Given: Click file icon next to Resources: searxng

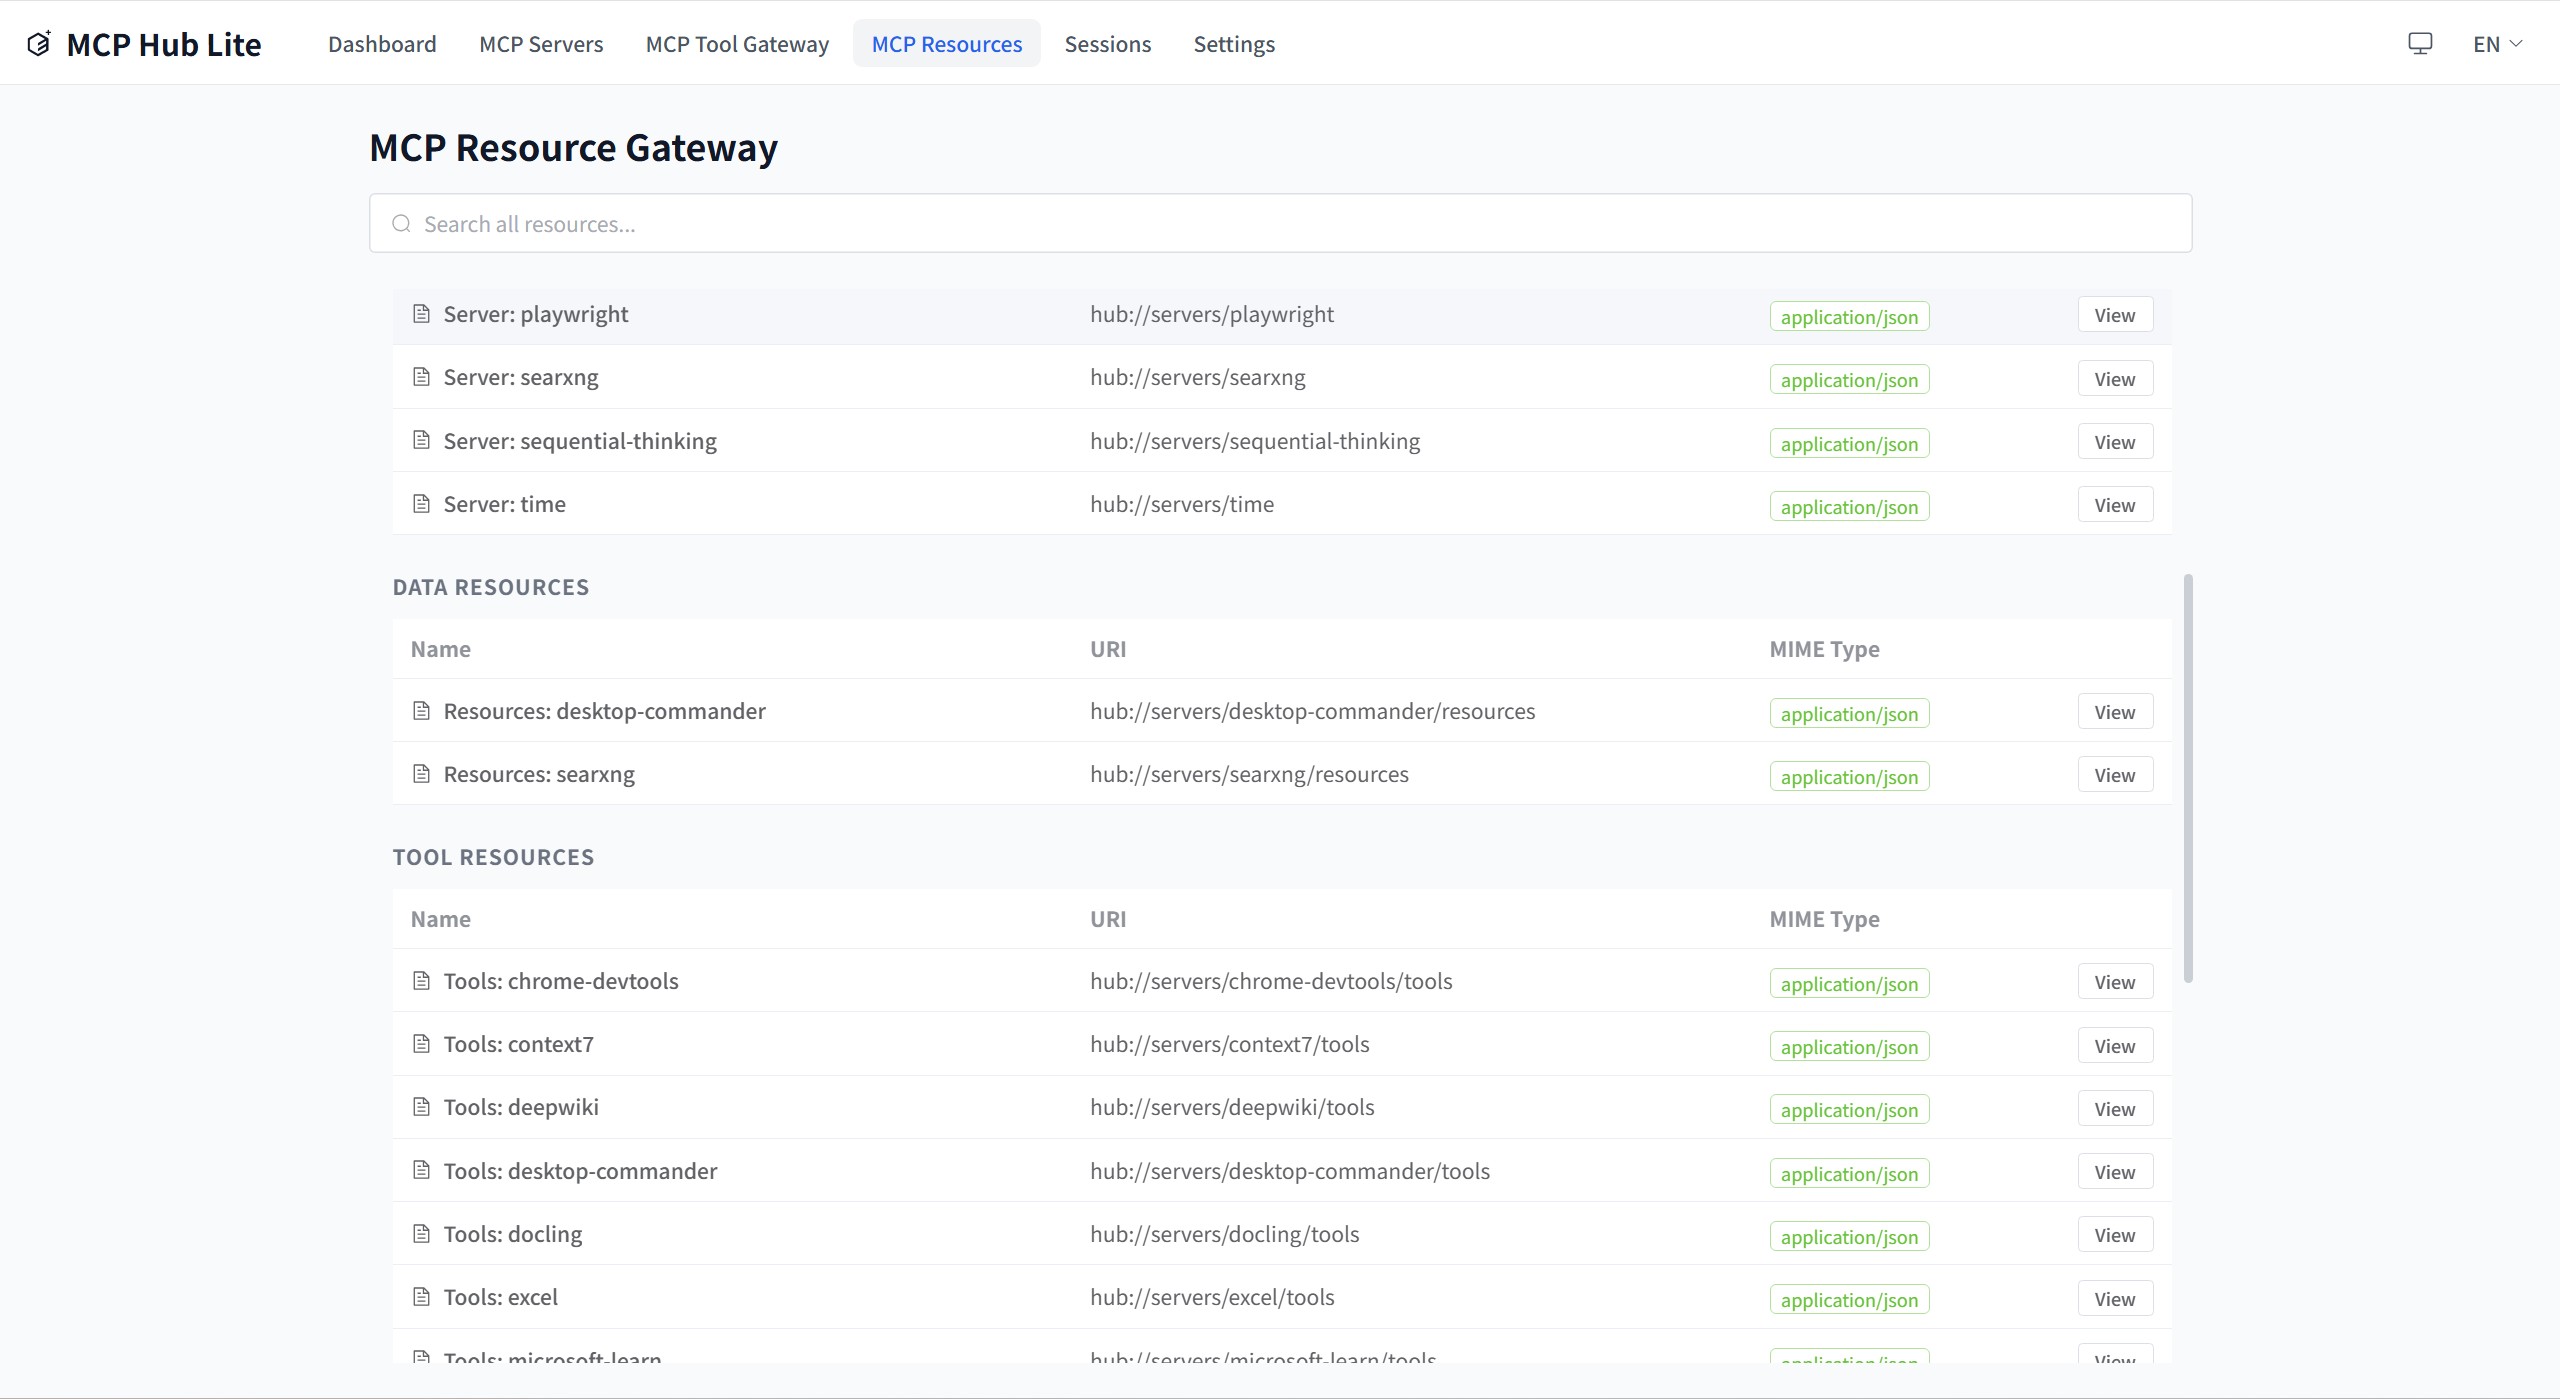Looking at the screenshot, I should (x=421, y=774).
